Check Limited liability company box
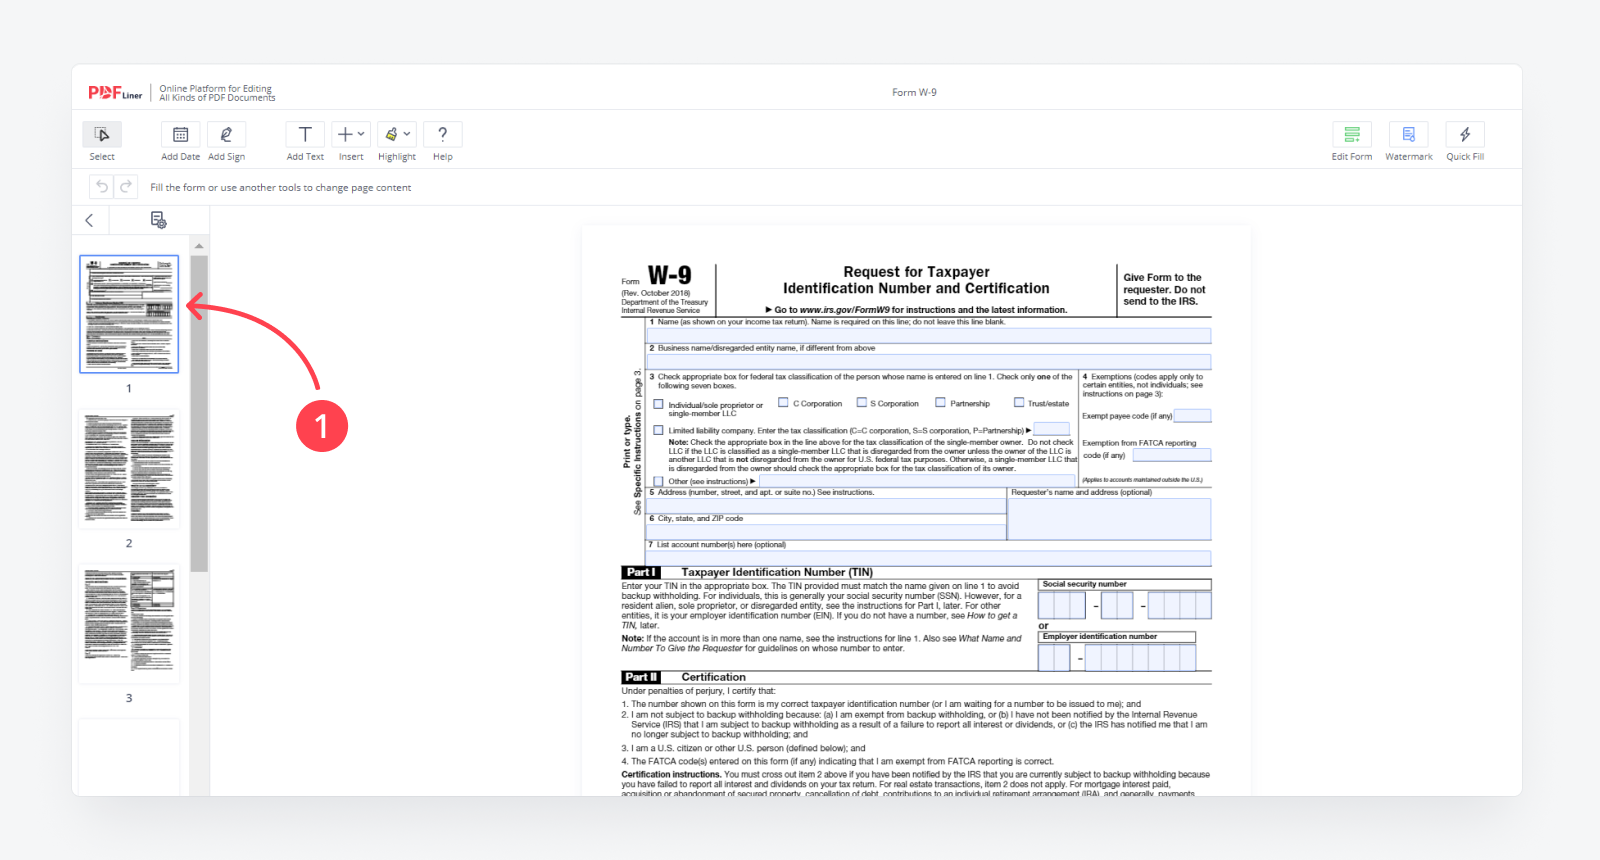This screenshot has width=1600, height=860. point(658,430)
